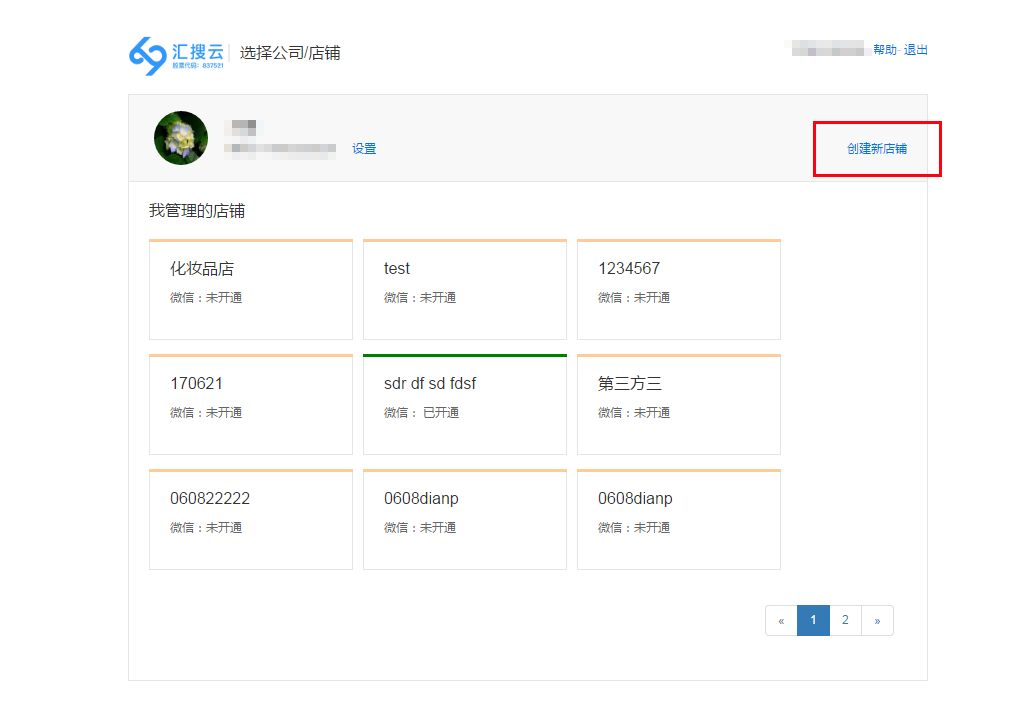This screenshot has width=1027, height=718.
Task: Click 退出 to log out
Action: tap(916, 50)
